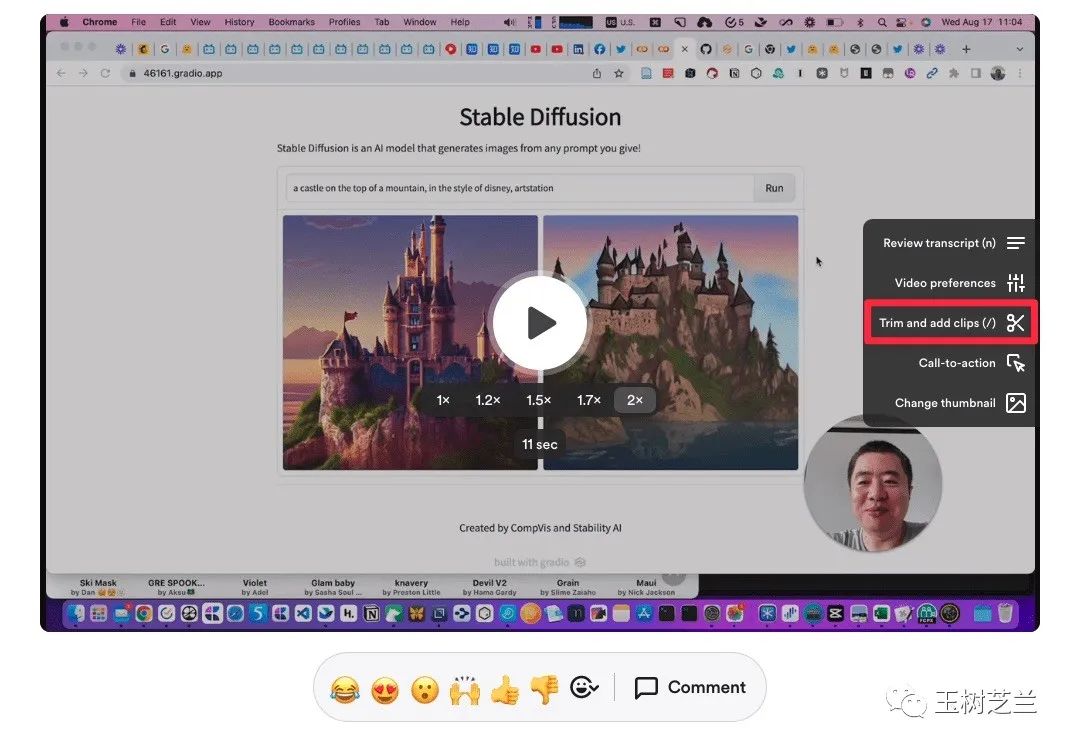Click the left generated castle image

(410, 342)
